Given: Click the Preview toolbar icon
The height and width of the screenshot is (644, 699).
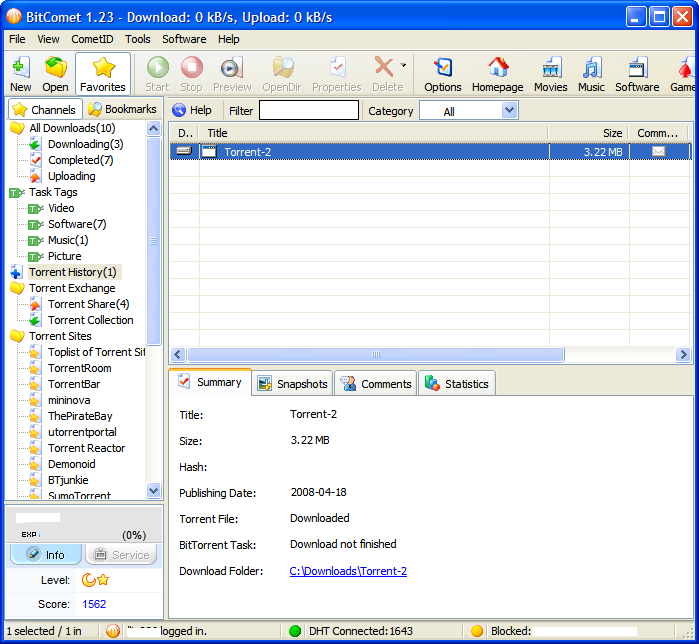Looking at the screenshot, I should pos(232,74).
